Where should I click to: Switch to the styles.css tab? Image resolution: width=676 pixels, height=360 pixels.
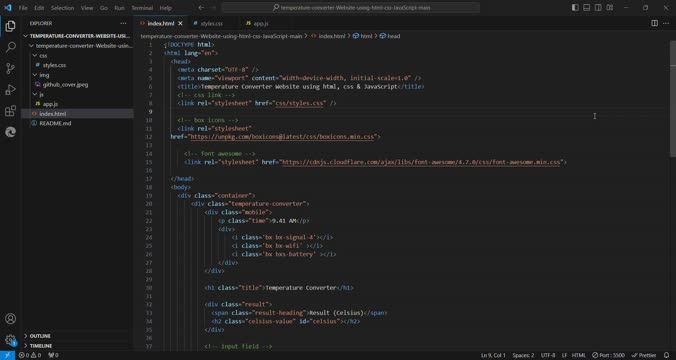(211, 23)
